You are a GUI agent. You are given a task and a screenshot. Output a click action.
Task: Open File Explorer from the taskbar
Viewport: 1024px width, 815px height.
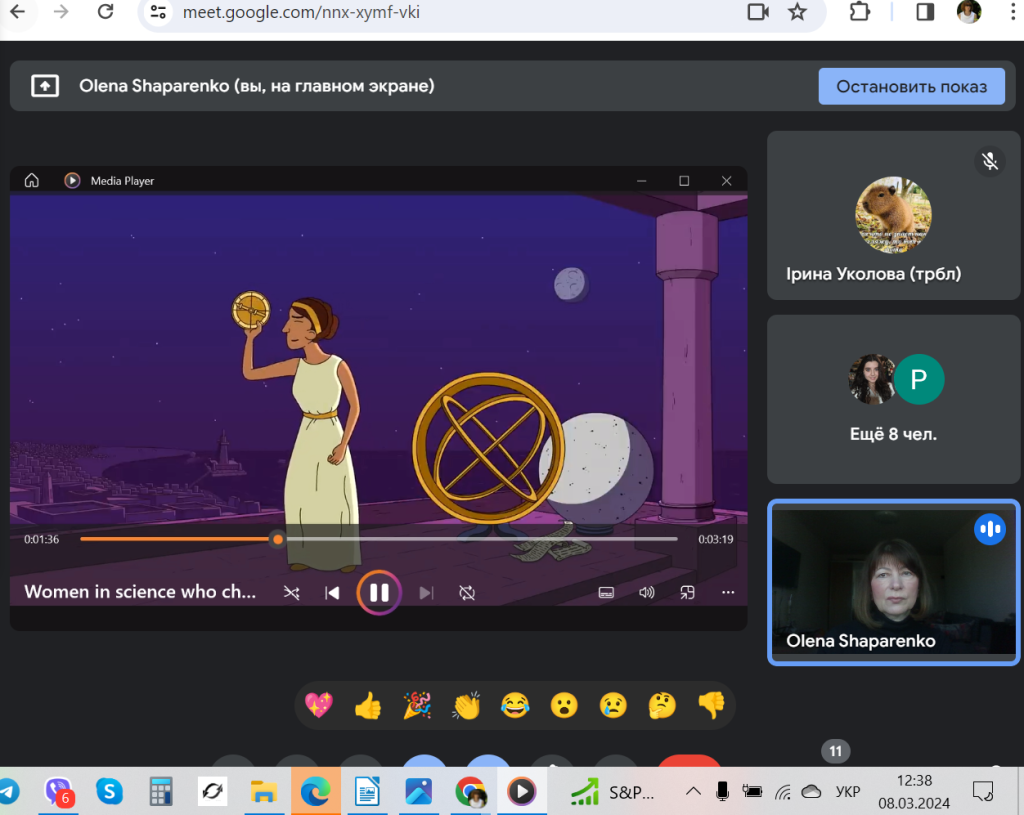tap(263, 791)
